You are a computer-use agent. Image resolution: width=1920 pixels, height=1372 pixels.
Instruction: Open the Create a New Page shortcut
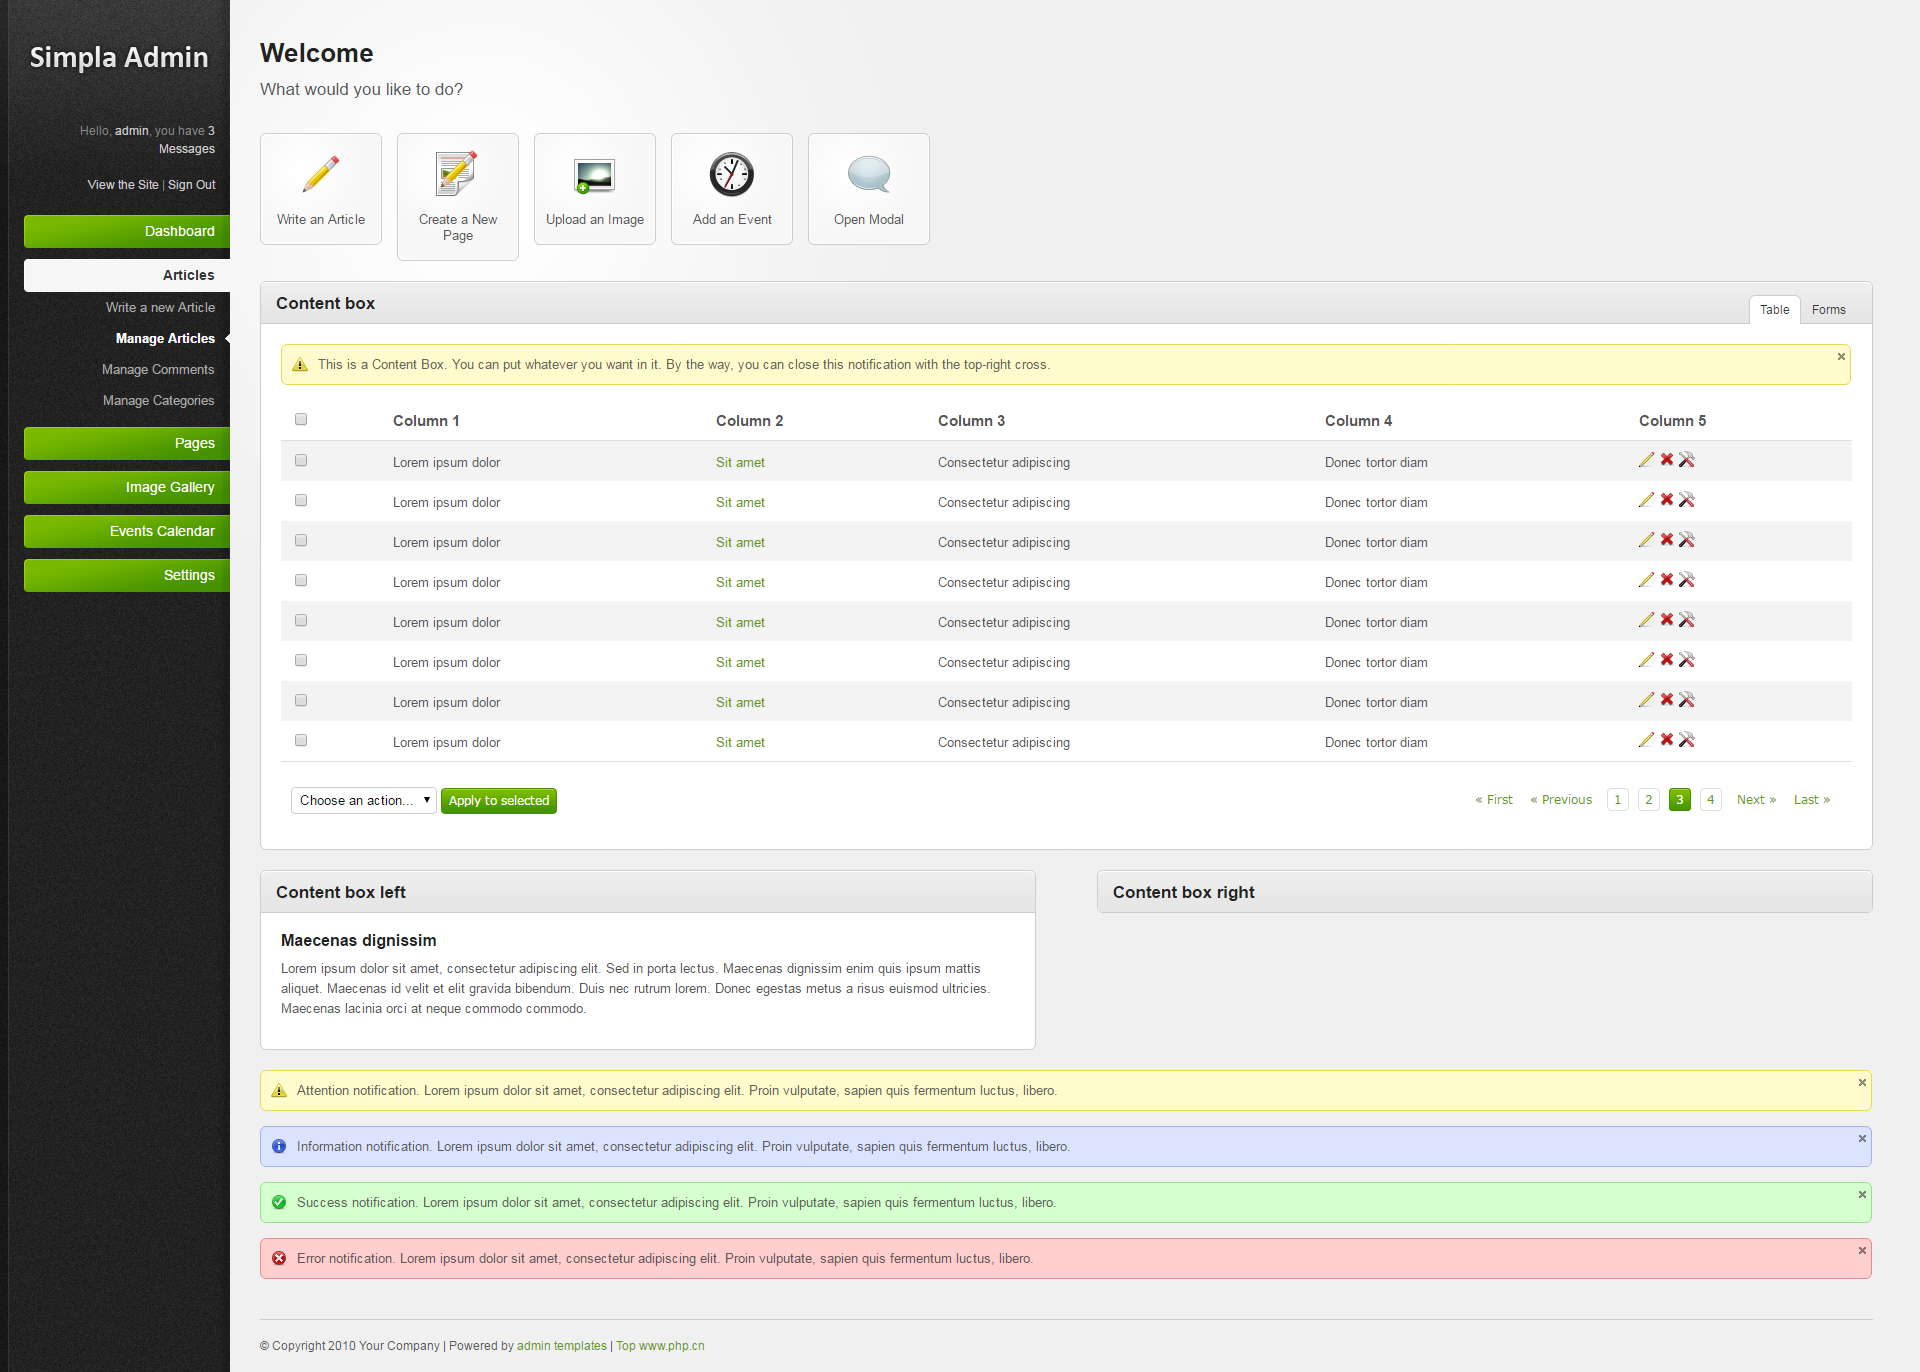(458, 197)
